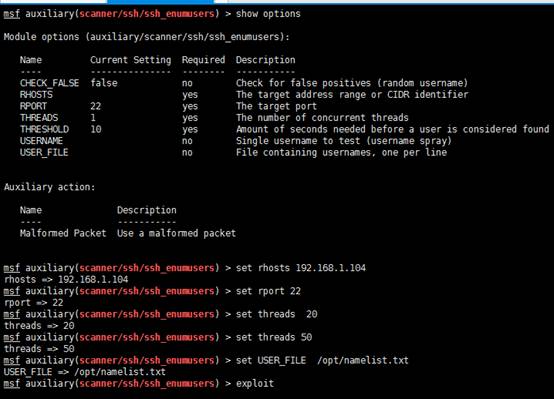Image resolution: width=554 pixels, height=399 pixels.
Task: Select the 'rhosts => 192.168.1.104' output line
Action: click(x=66, y=280)
